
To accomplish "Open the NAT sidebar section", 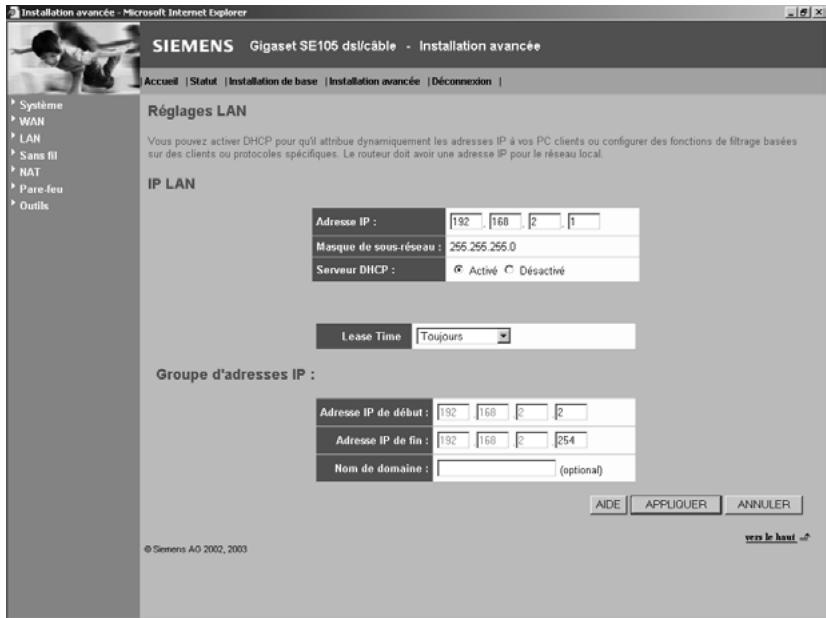I will 30,172.
